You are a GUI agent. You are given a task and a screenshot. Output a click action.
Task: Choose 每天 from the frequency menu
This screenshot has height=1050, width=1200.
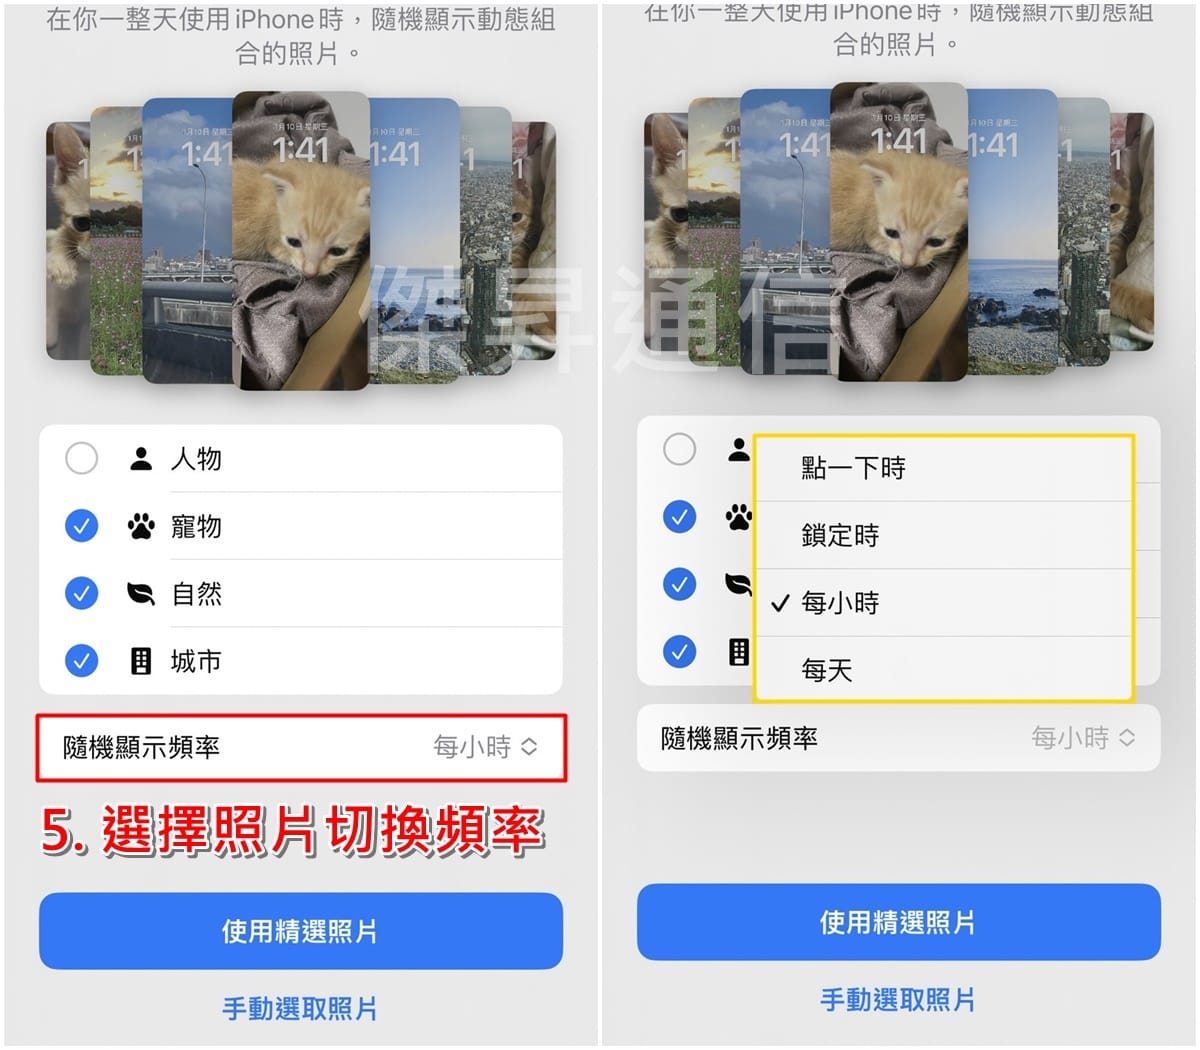coord(944,669)
